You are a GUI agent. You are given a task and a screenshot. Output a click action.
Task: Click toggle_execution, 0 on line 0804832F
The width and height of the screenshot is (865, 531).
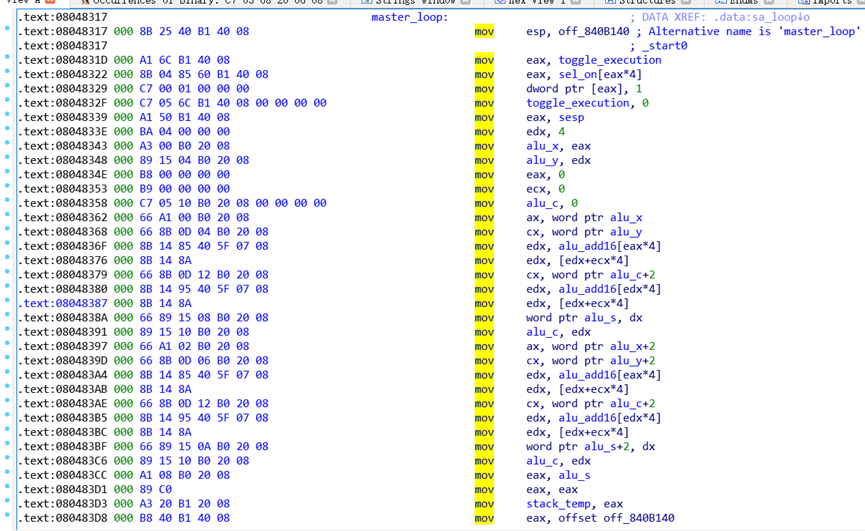click(x=587, y=103)
